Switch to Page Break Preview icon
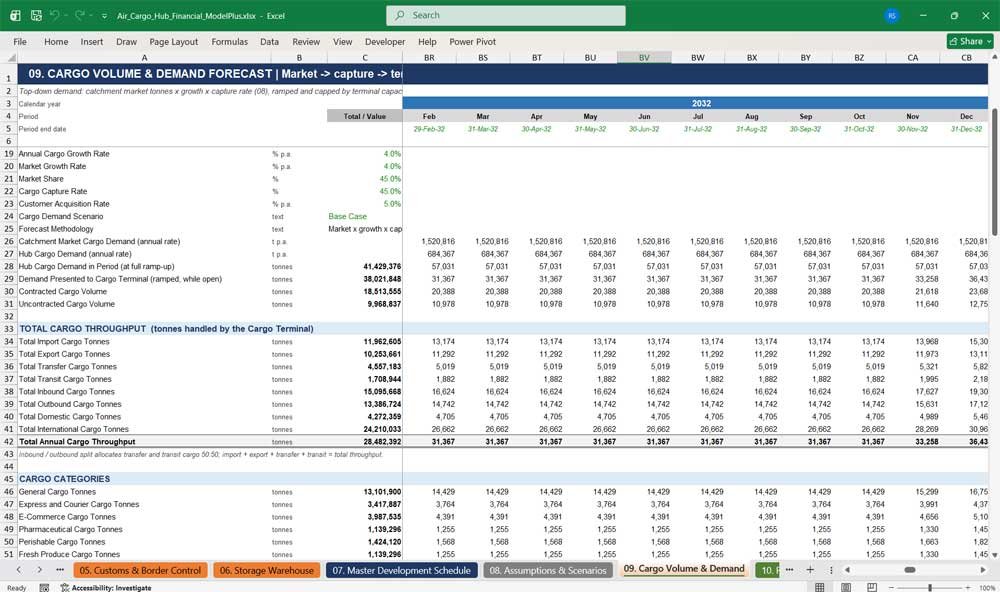Screen dimensions: 1000x592 click(871, 587)
